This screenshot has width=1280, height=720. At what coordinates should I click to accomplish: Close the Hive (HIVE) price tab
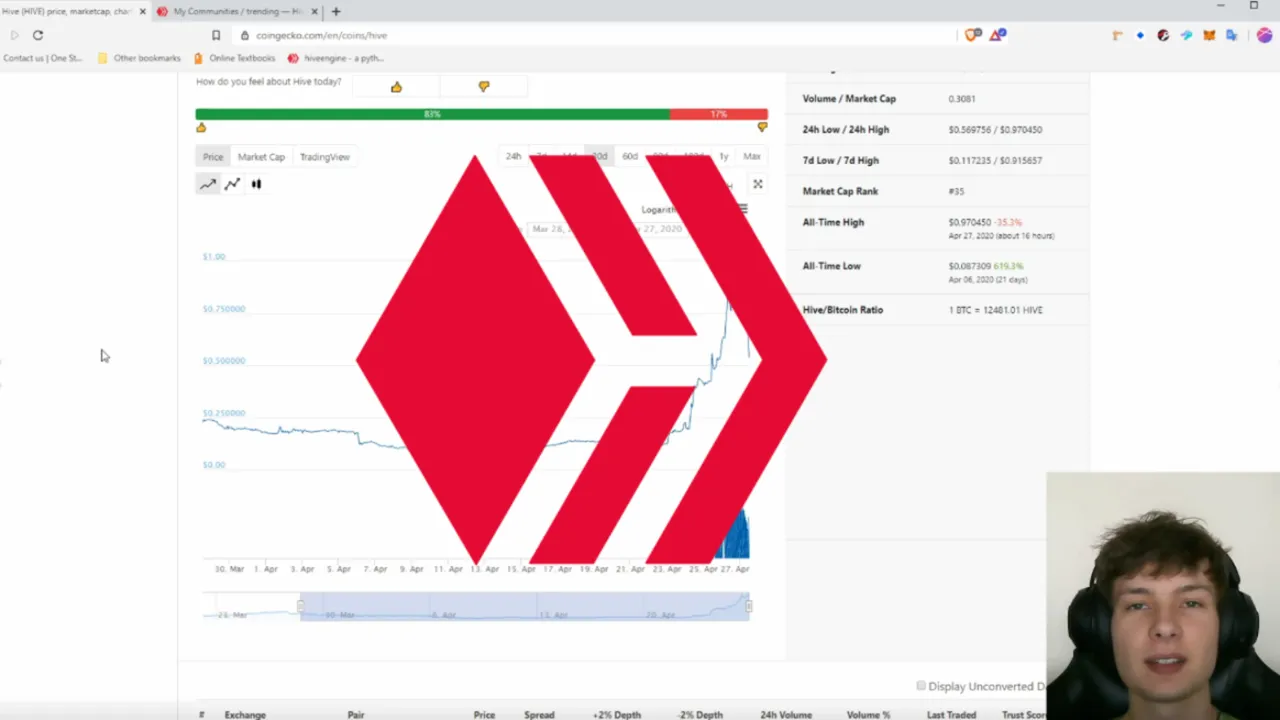[x=142, y=11]
